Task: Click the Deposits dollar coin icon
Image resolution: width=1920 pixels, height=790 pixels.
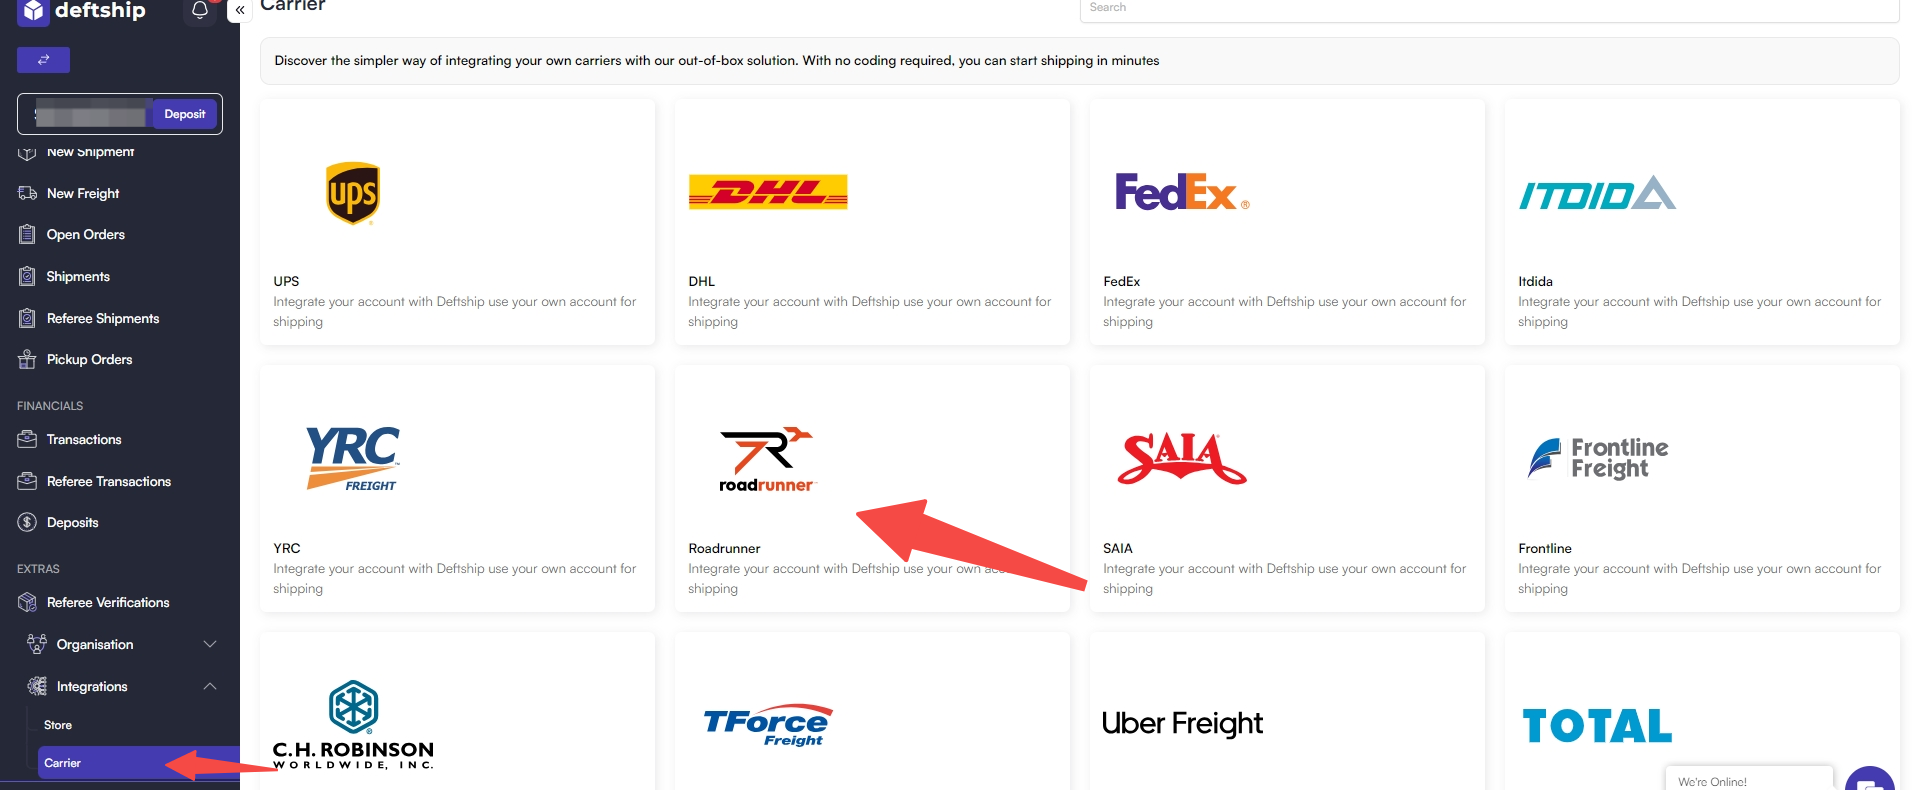Action: (27, 522)
